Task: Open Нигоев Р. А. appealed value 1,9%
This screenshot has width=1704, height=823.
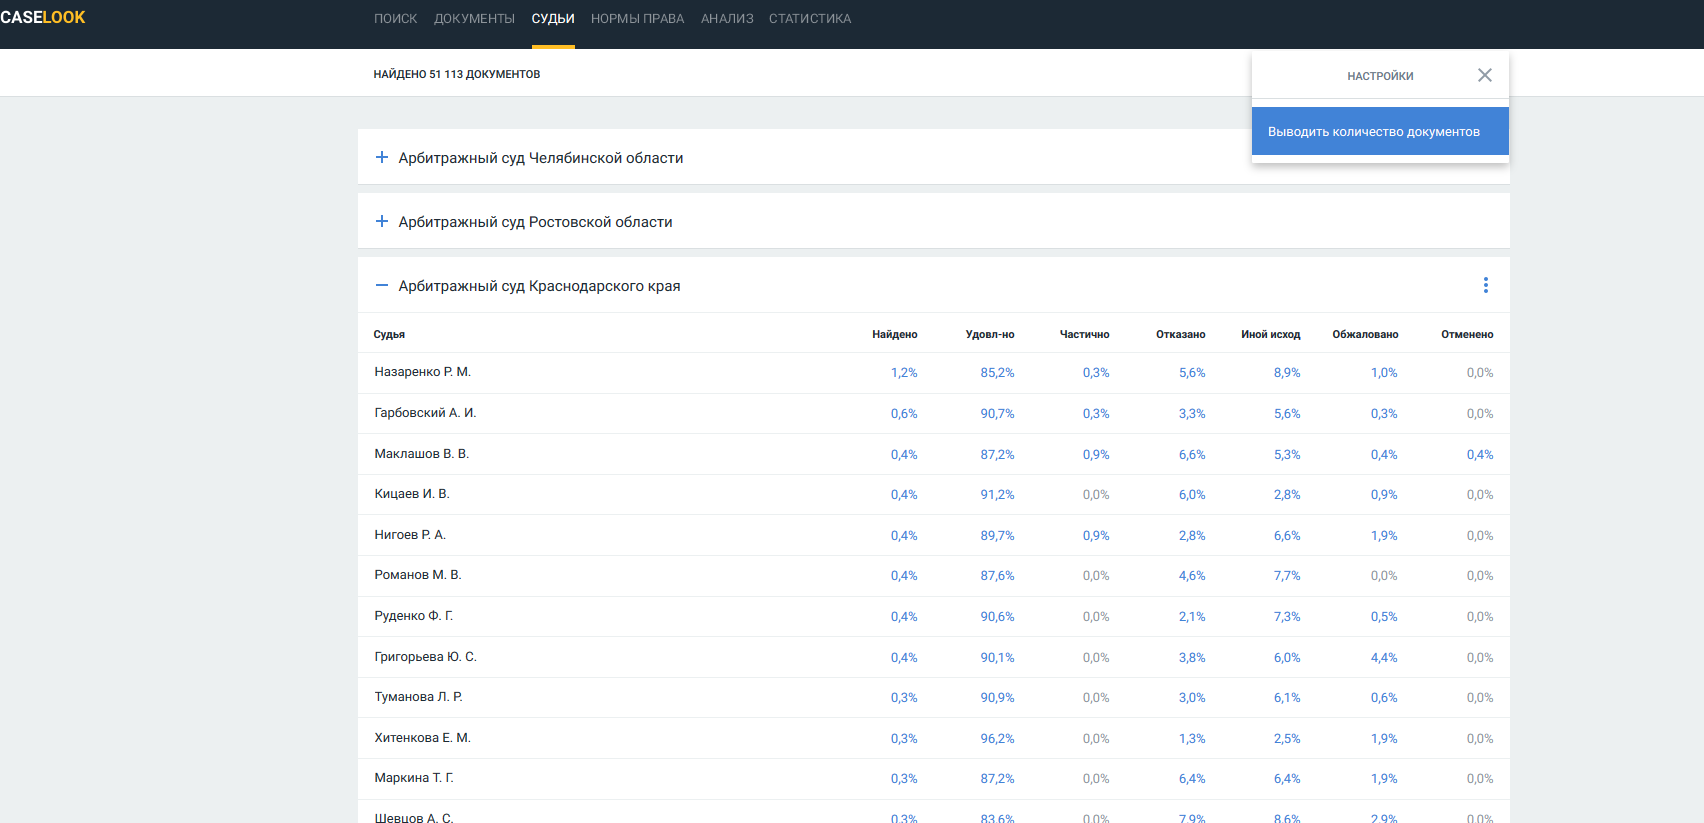Action: (x=1384, y=536)
